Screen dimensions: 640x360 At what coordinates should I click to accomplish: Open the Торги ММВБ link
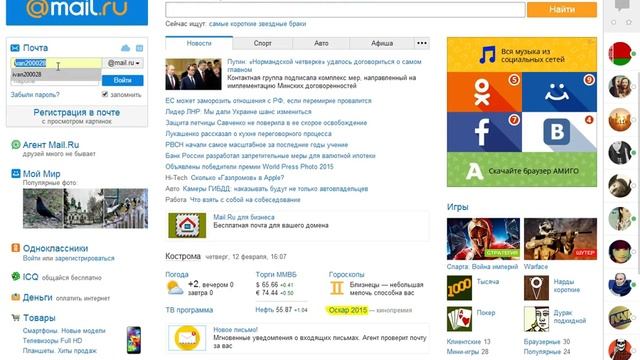coord(276,274)
